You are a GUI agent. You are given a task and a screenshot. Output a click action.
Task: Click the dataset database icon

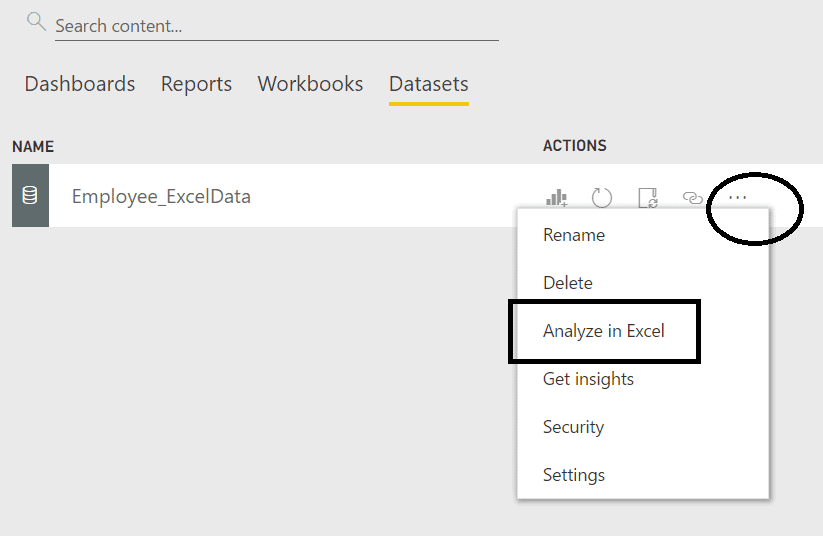pyautogui.click(x=30, y=195)
